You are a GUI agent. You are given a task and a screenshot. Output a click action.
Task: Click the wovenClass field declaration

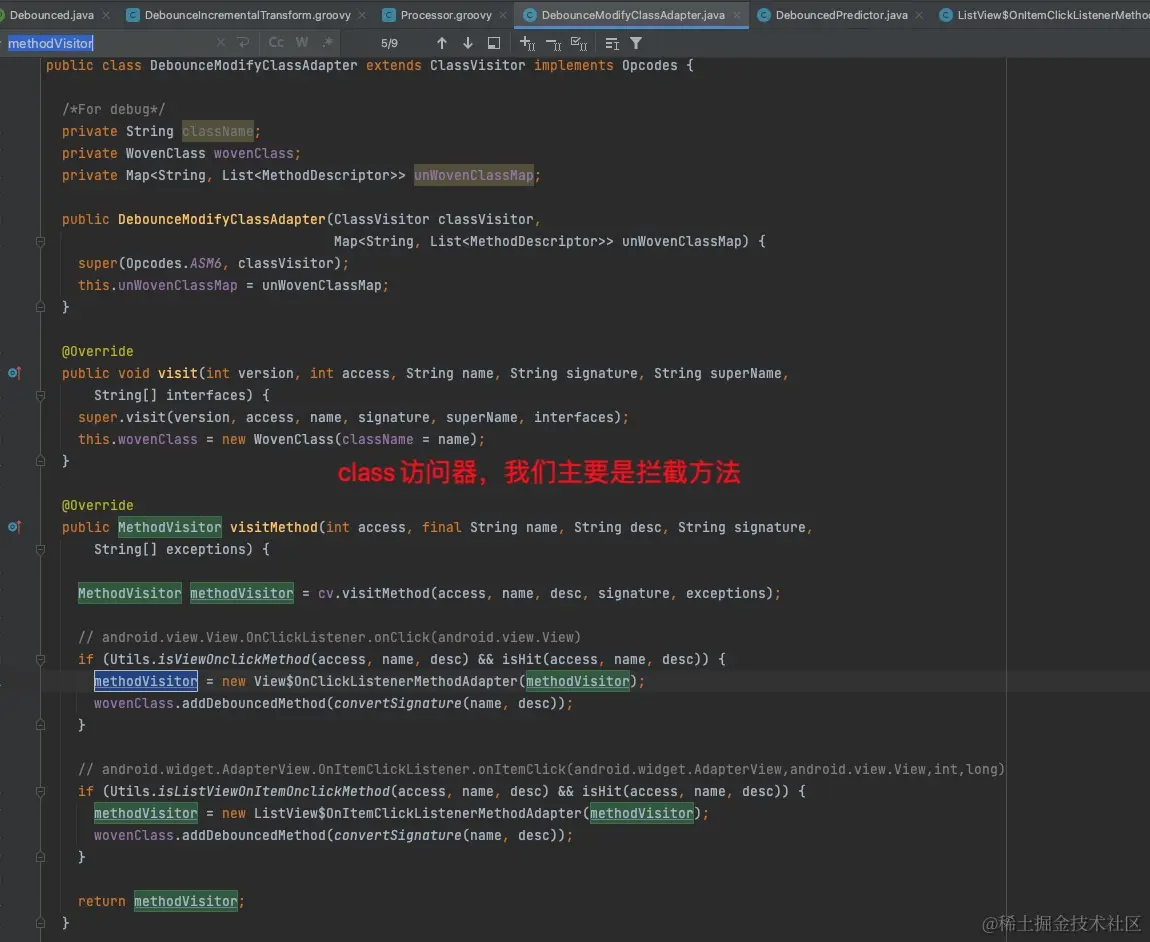pyautogui.click(x=254, y=153)
